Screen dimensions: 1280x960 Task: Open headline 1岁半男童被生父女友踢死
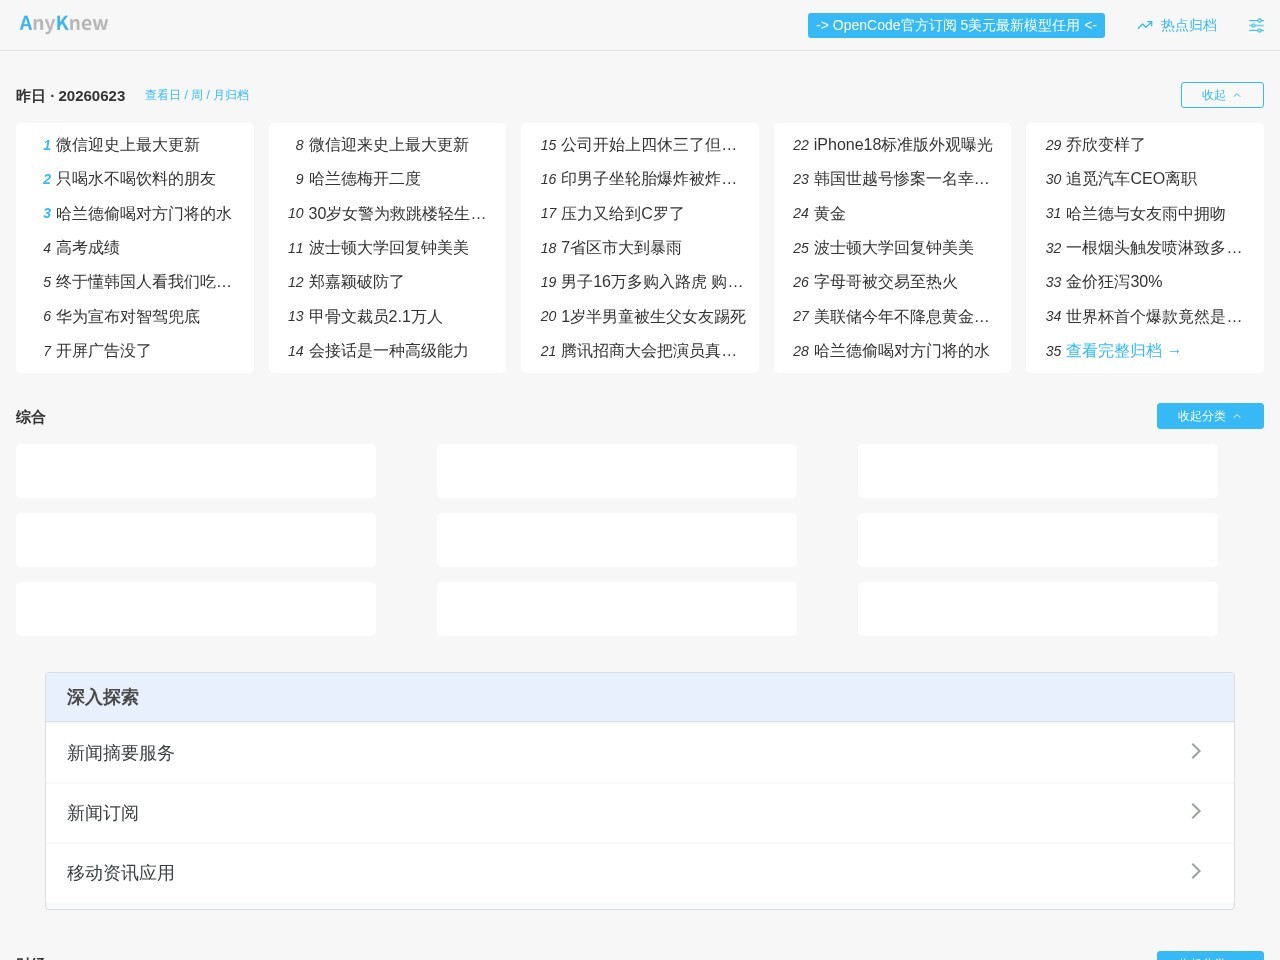coord(654,317)
